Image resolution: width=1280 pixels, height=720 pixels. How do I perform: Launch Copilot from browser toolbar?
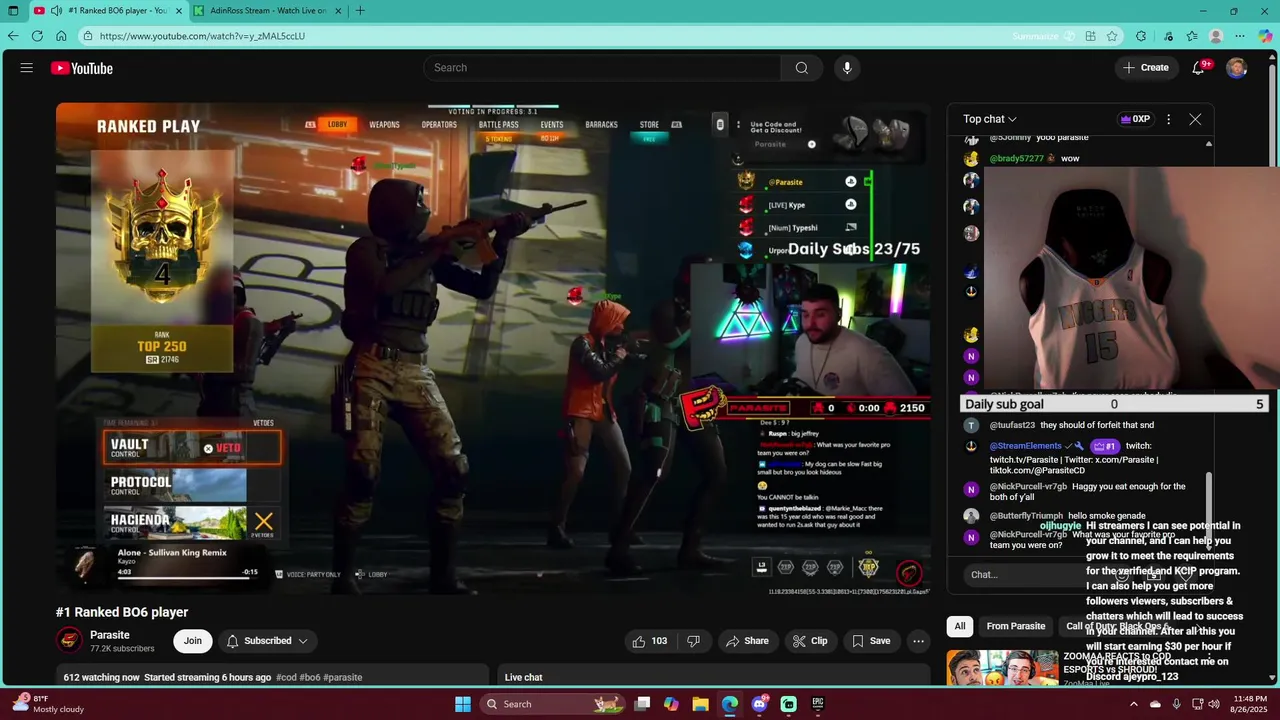[x=1266, y=36]
